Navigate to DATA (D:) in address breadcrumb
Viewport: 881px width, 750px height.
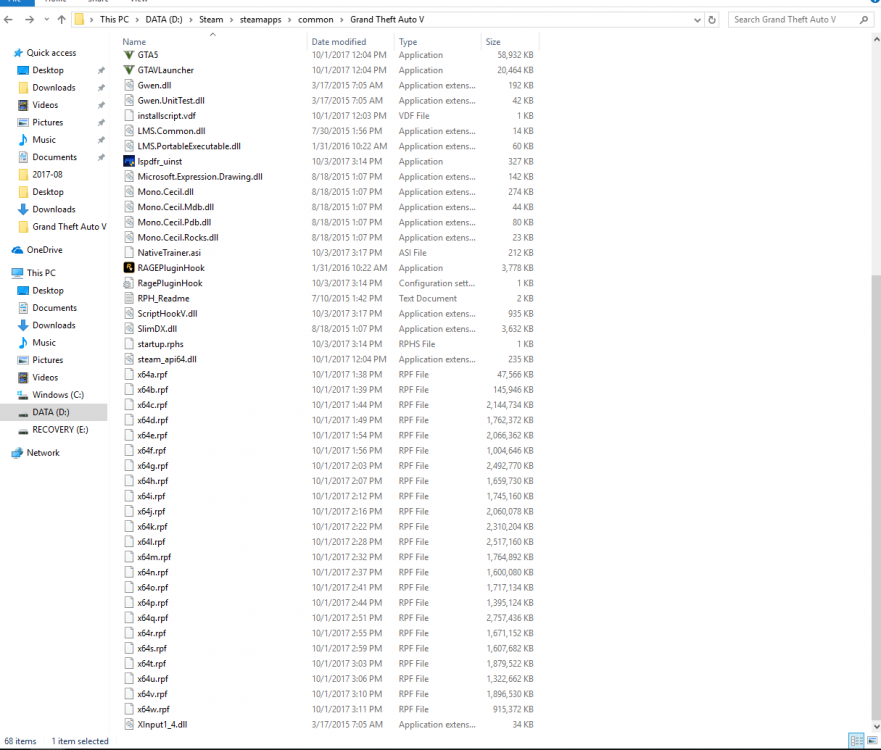164,20
